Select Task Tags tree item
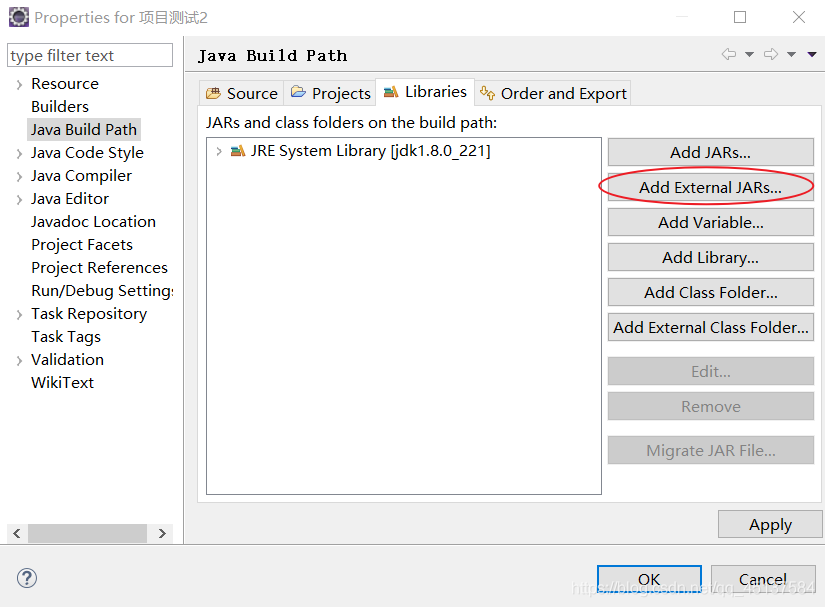Image resolution: width=825 pixels, height=607 pixels. click(x=66, y=337)
